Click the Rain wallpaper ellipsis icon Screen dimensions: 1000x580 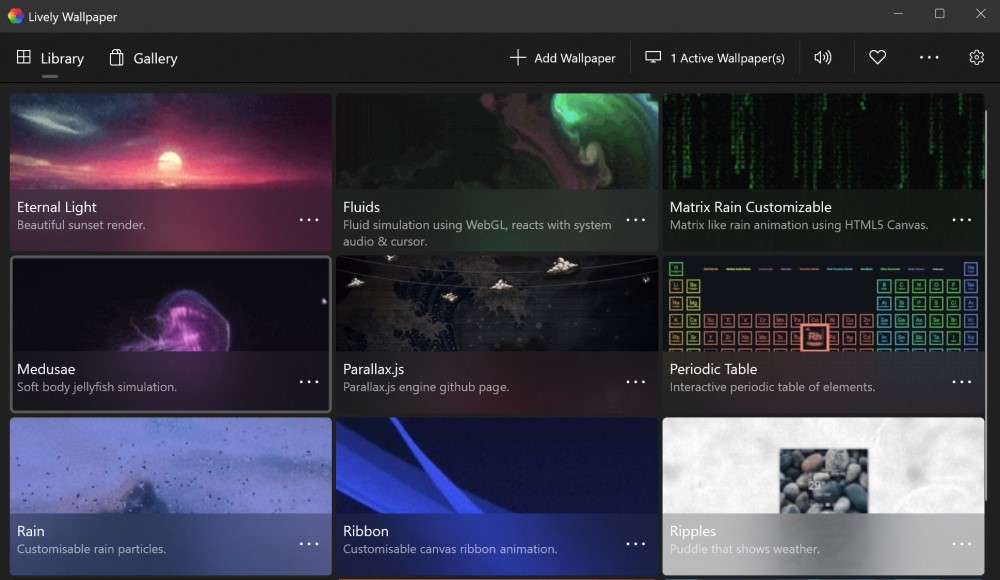coord(309,544)
